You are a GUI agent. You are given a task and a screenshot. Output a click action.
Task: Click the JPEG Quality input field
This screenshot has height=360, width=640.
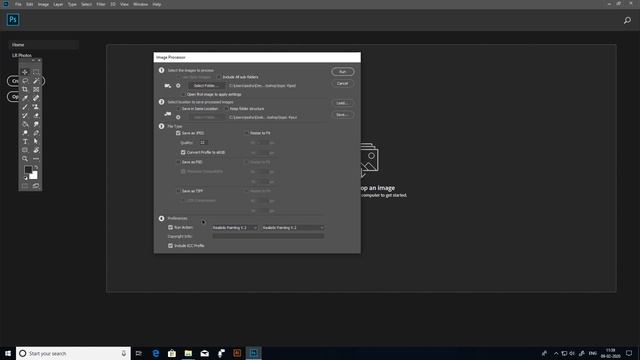(203, 142)
